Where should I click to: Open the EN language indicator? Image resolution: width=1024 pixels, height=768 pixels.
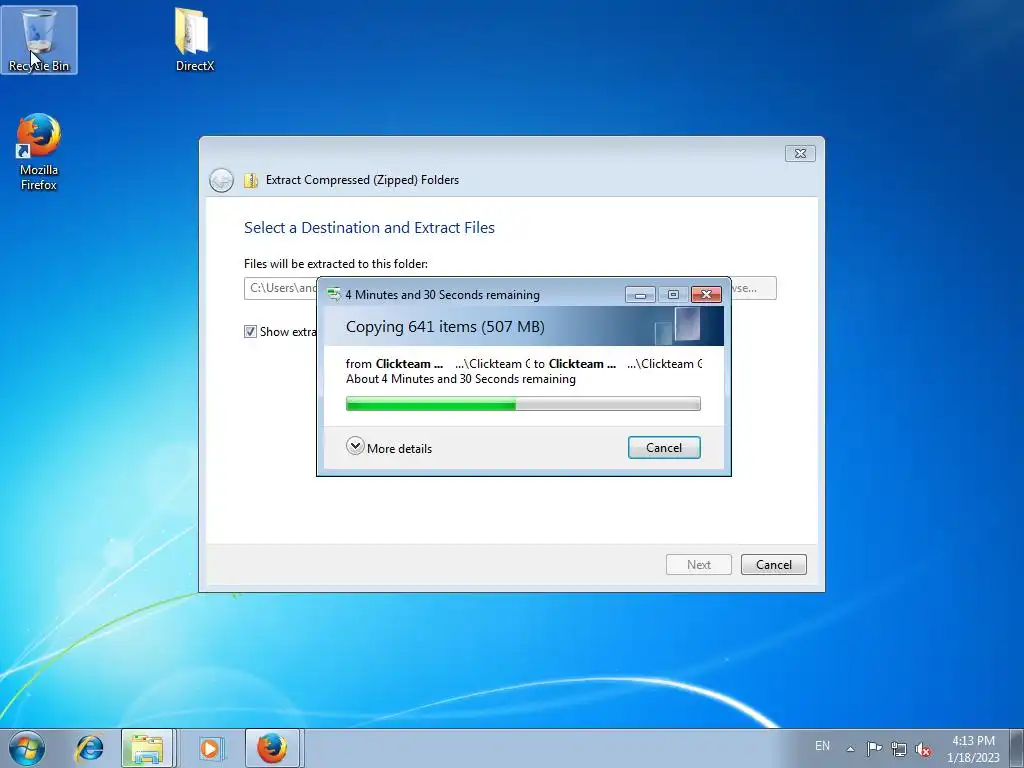[822, 746]
